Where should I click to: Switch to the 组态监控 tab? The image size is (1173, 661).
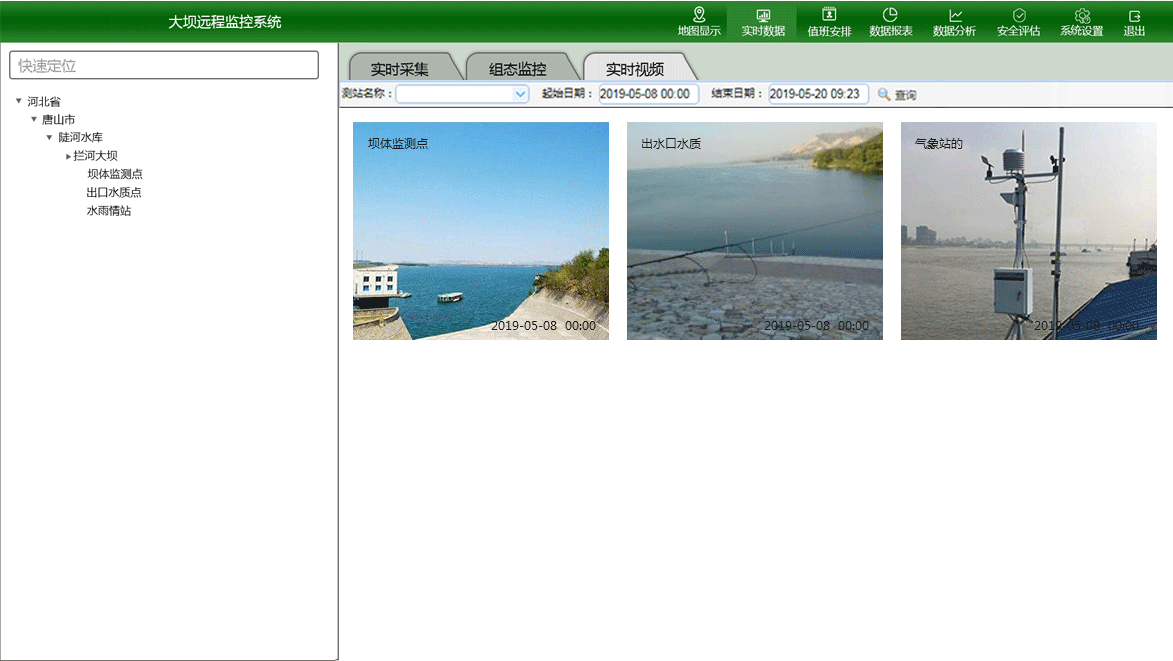517,69
